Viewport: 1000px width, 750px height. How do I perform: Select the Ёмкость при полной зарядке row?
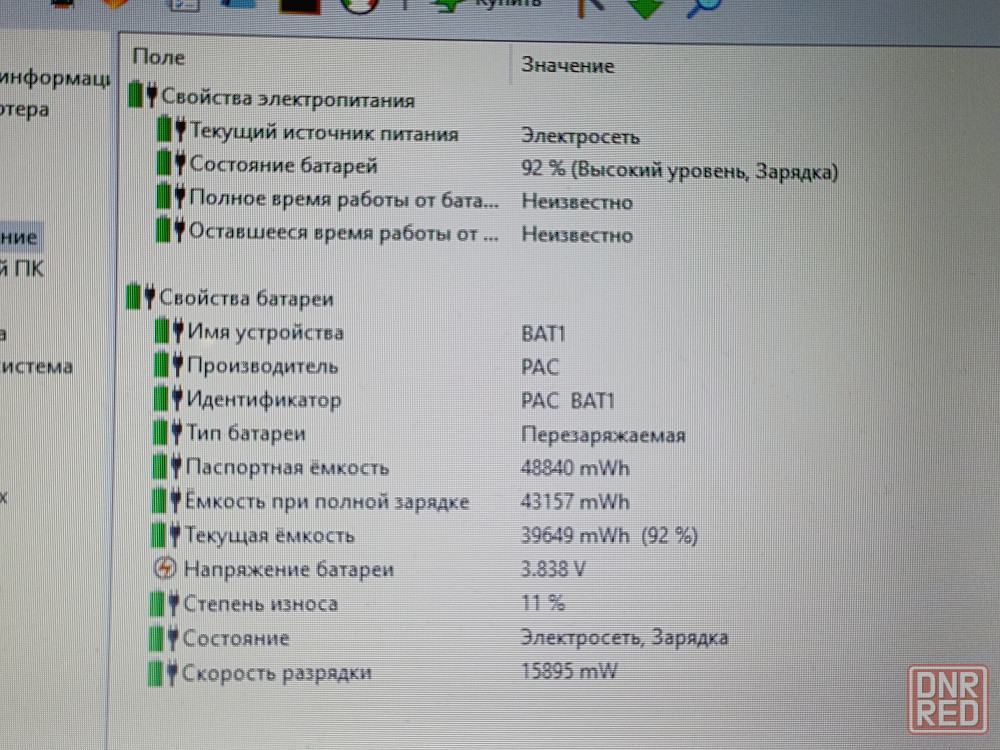point(326,502)
